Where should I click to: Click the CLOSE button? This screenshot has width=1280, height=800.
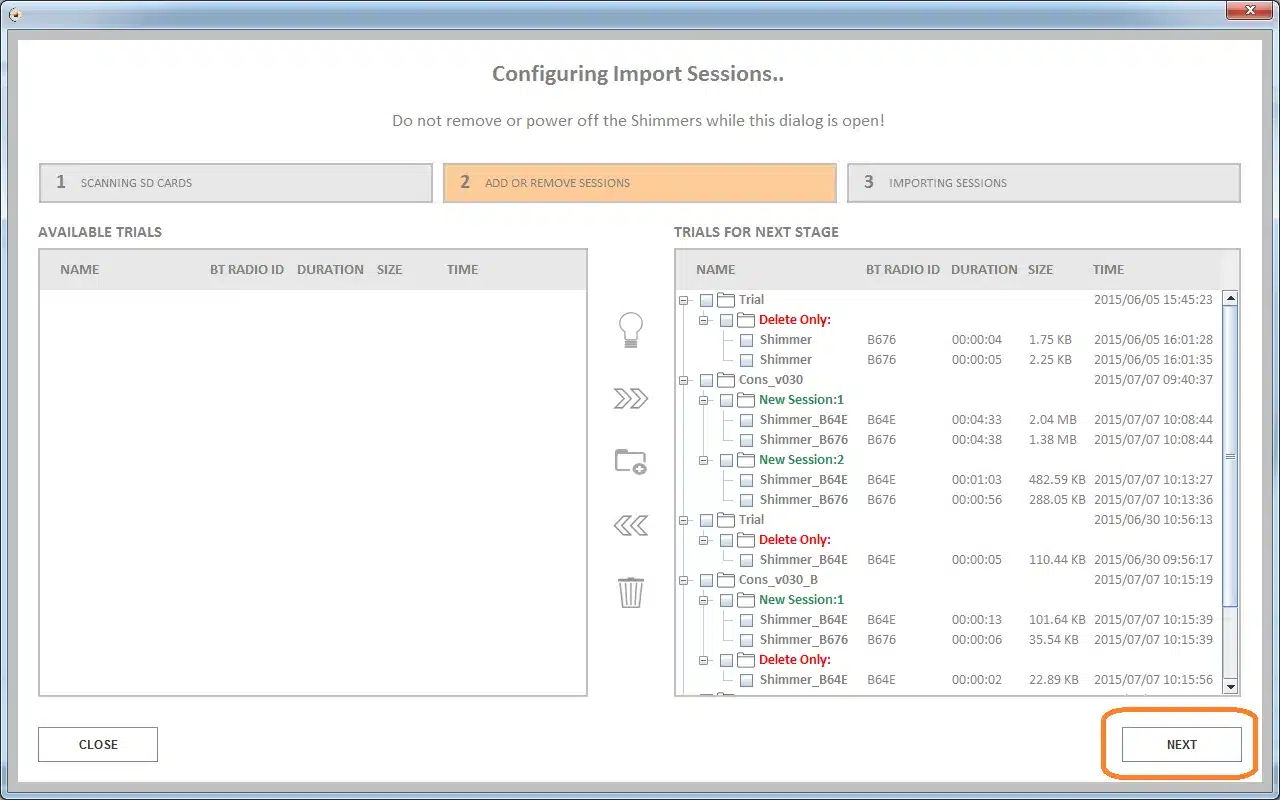coord(98,744)
